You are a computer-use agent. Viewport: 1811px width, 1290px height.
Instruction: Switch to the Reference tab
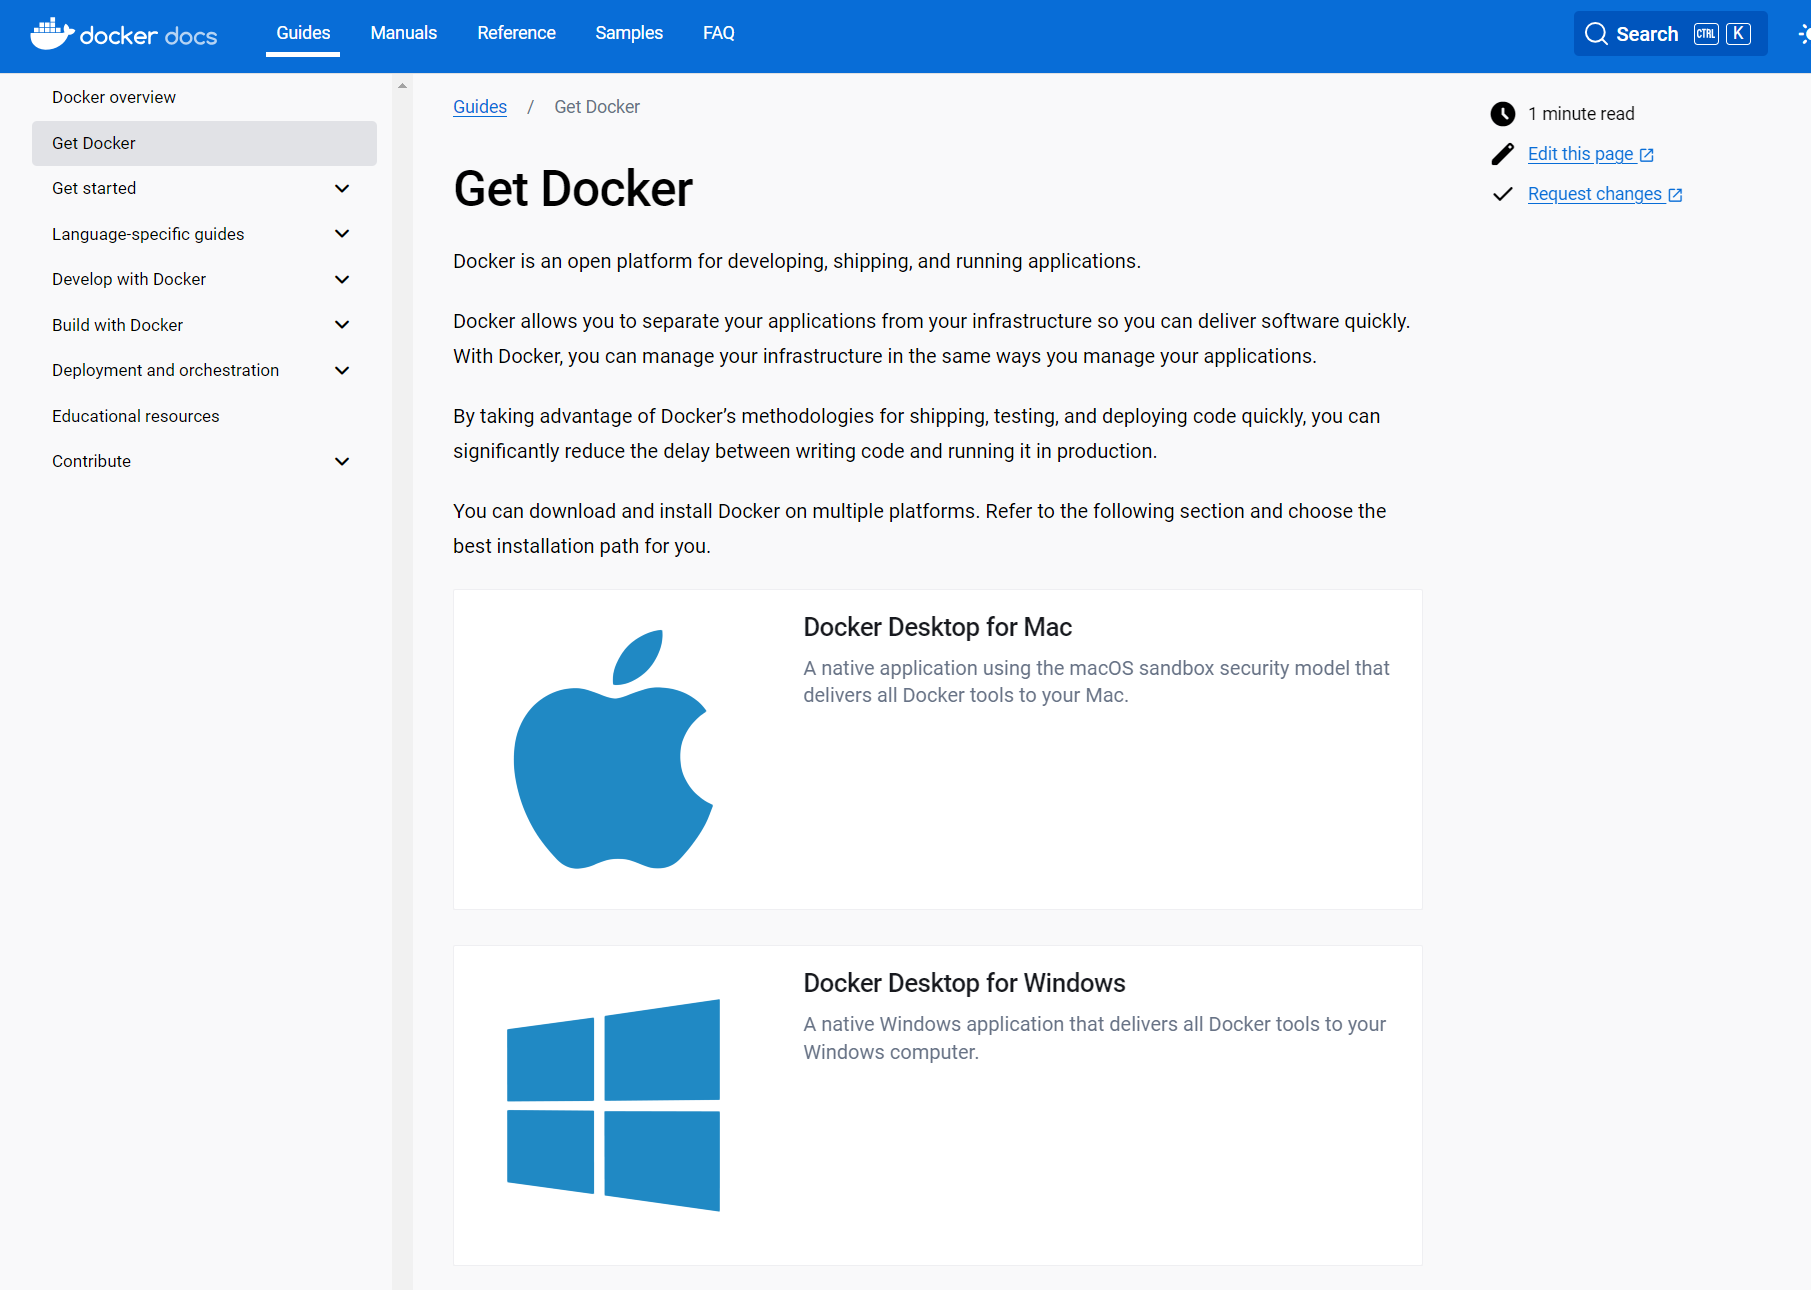[516, 33]
